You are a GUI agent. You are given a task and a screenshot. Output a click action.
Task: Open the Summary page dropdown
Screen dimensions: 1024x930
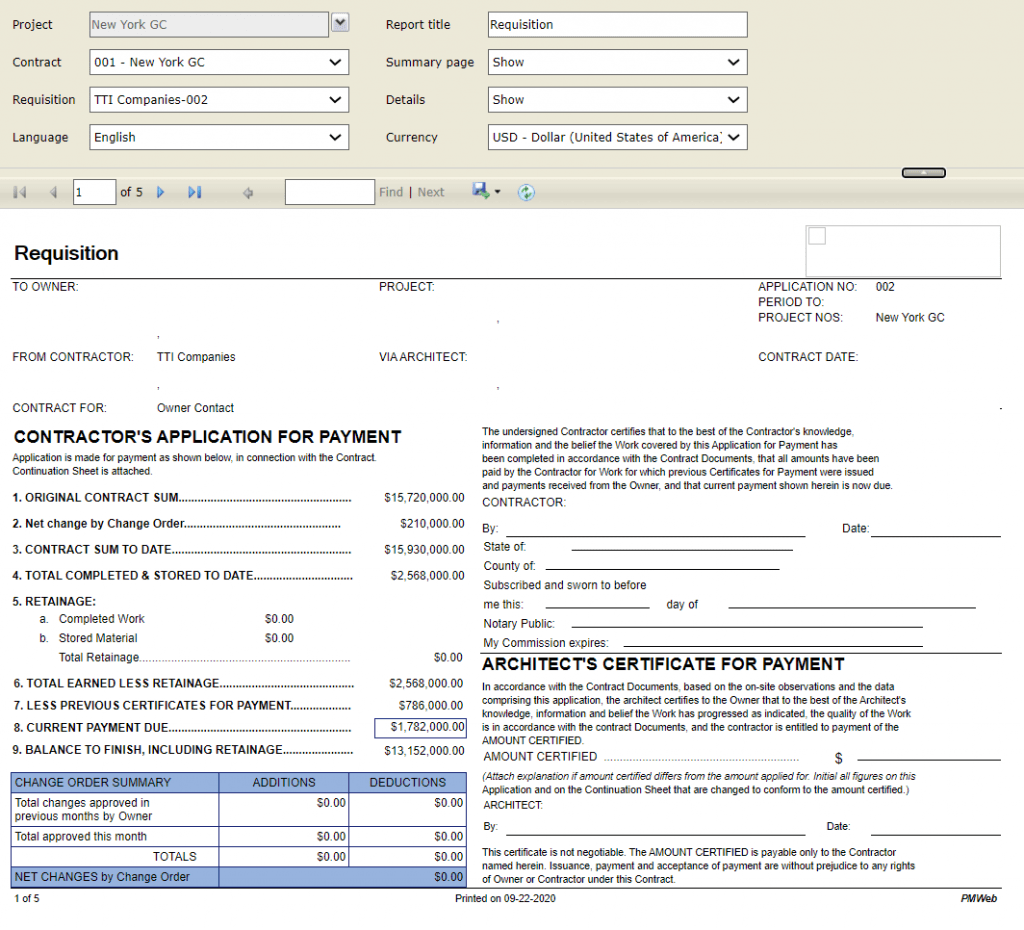pos(617,62)
